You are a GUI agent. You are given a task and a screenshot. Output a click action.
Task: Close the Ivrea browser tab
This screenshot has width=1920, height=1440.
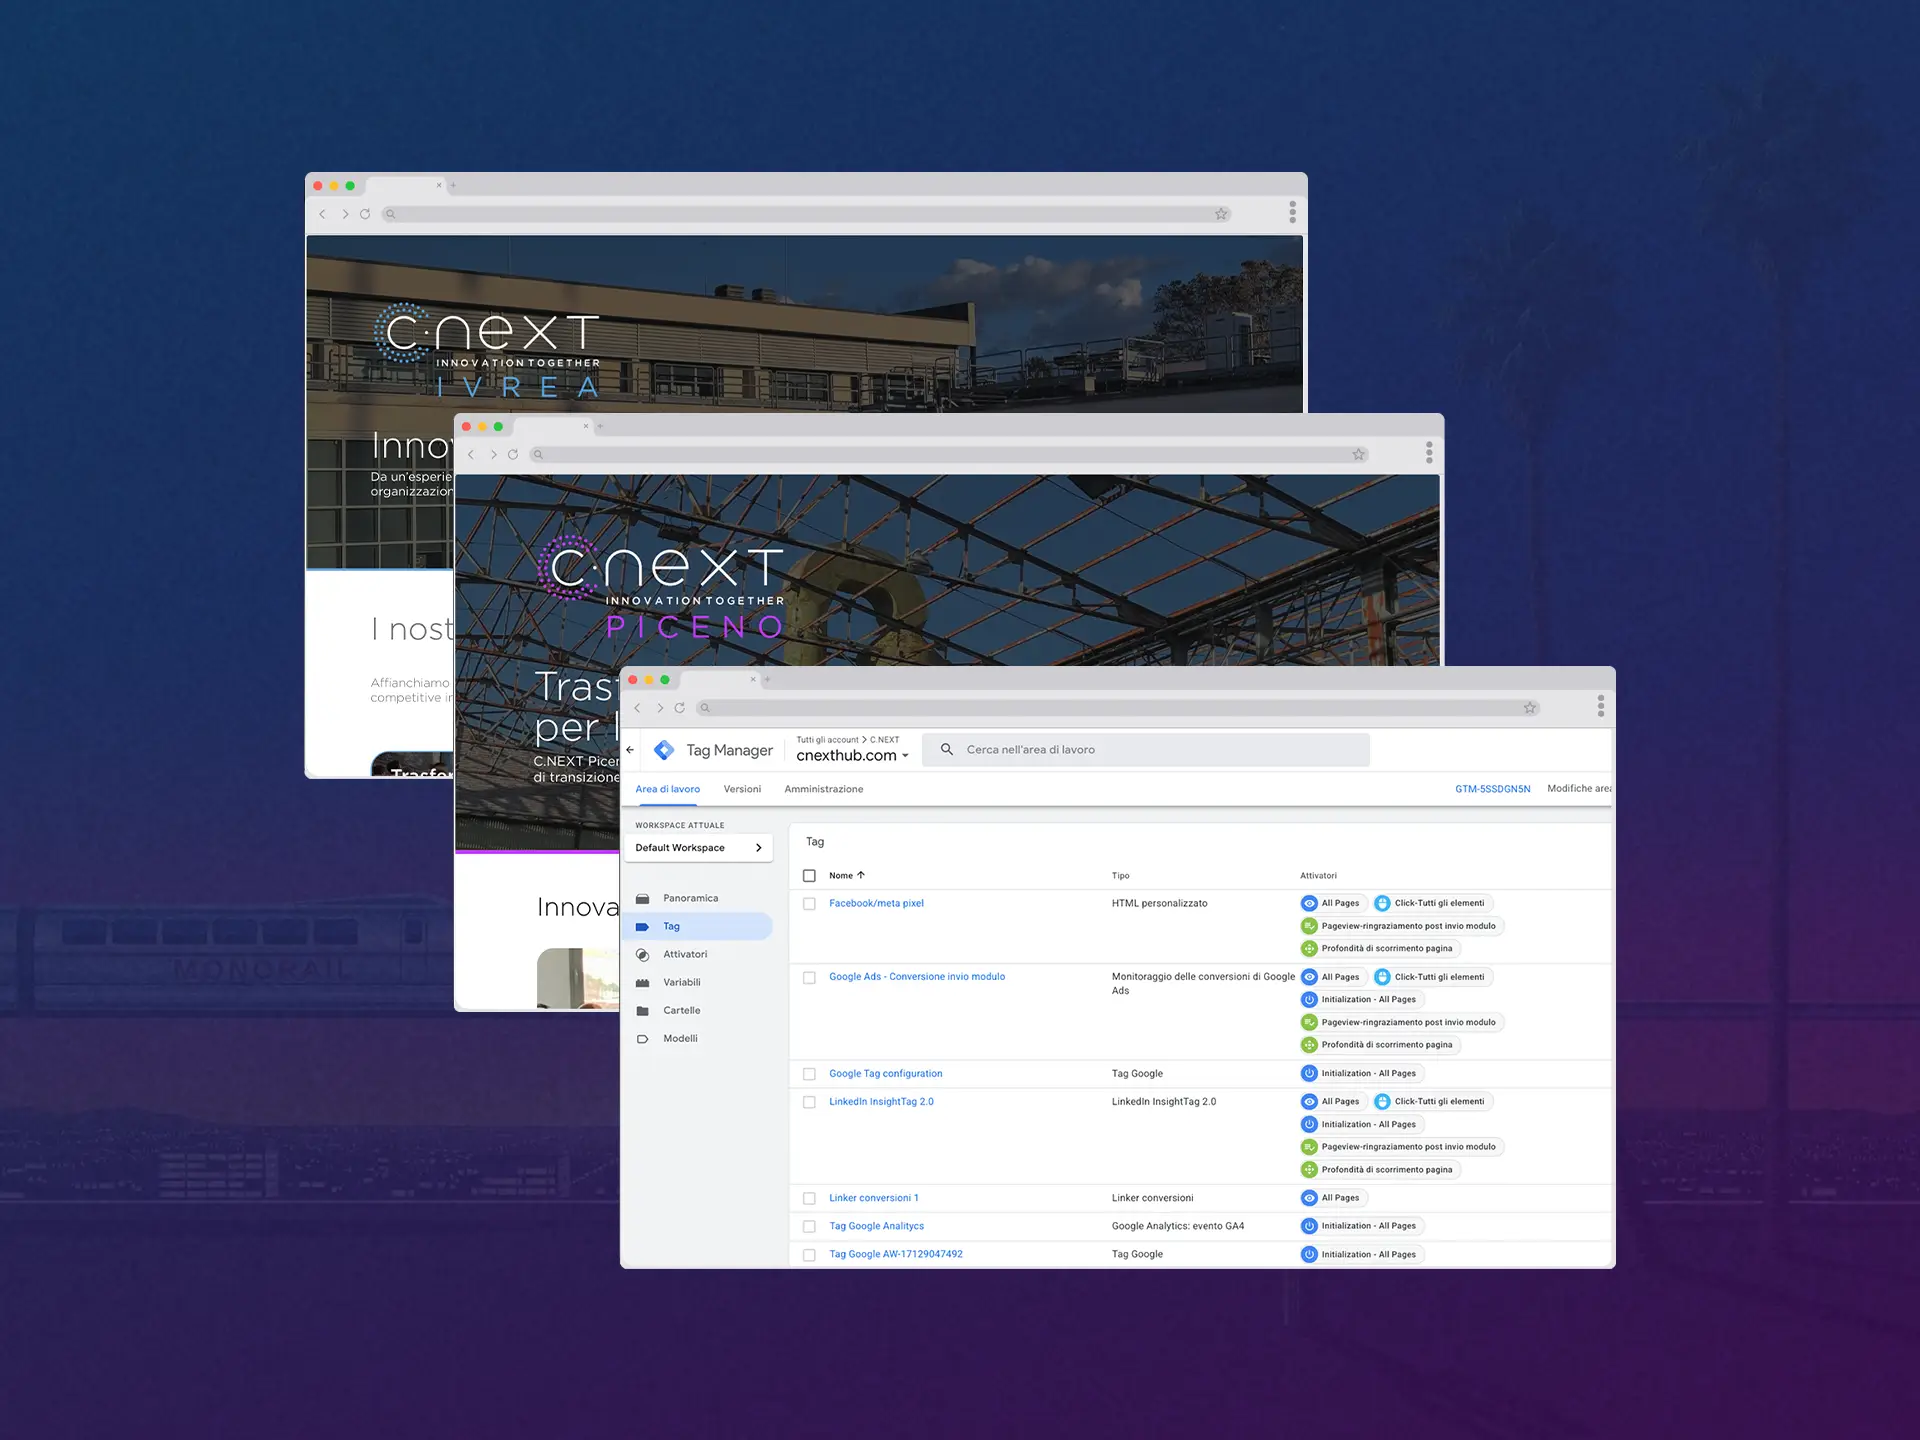438,185
